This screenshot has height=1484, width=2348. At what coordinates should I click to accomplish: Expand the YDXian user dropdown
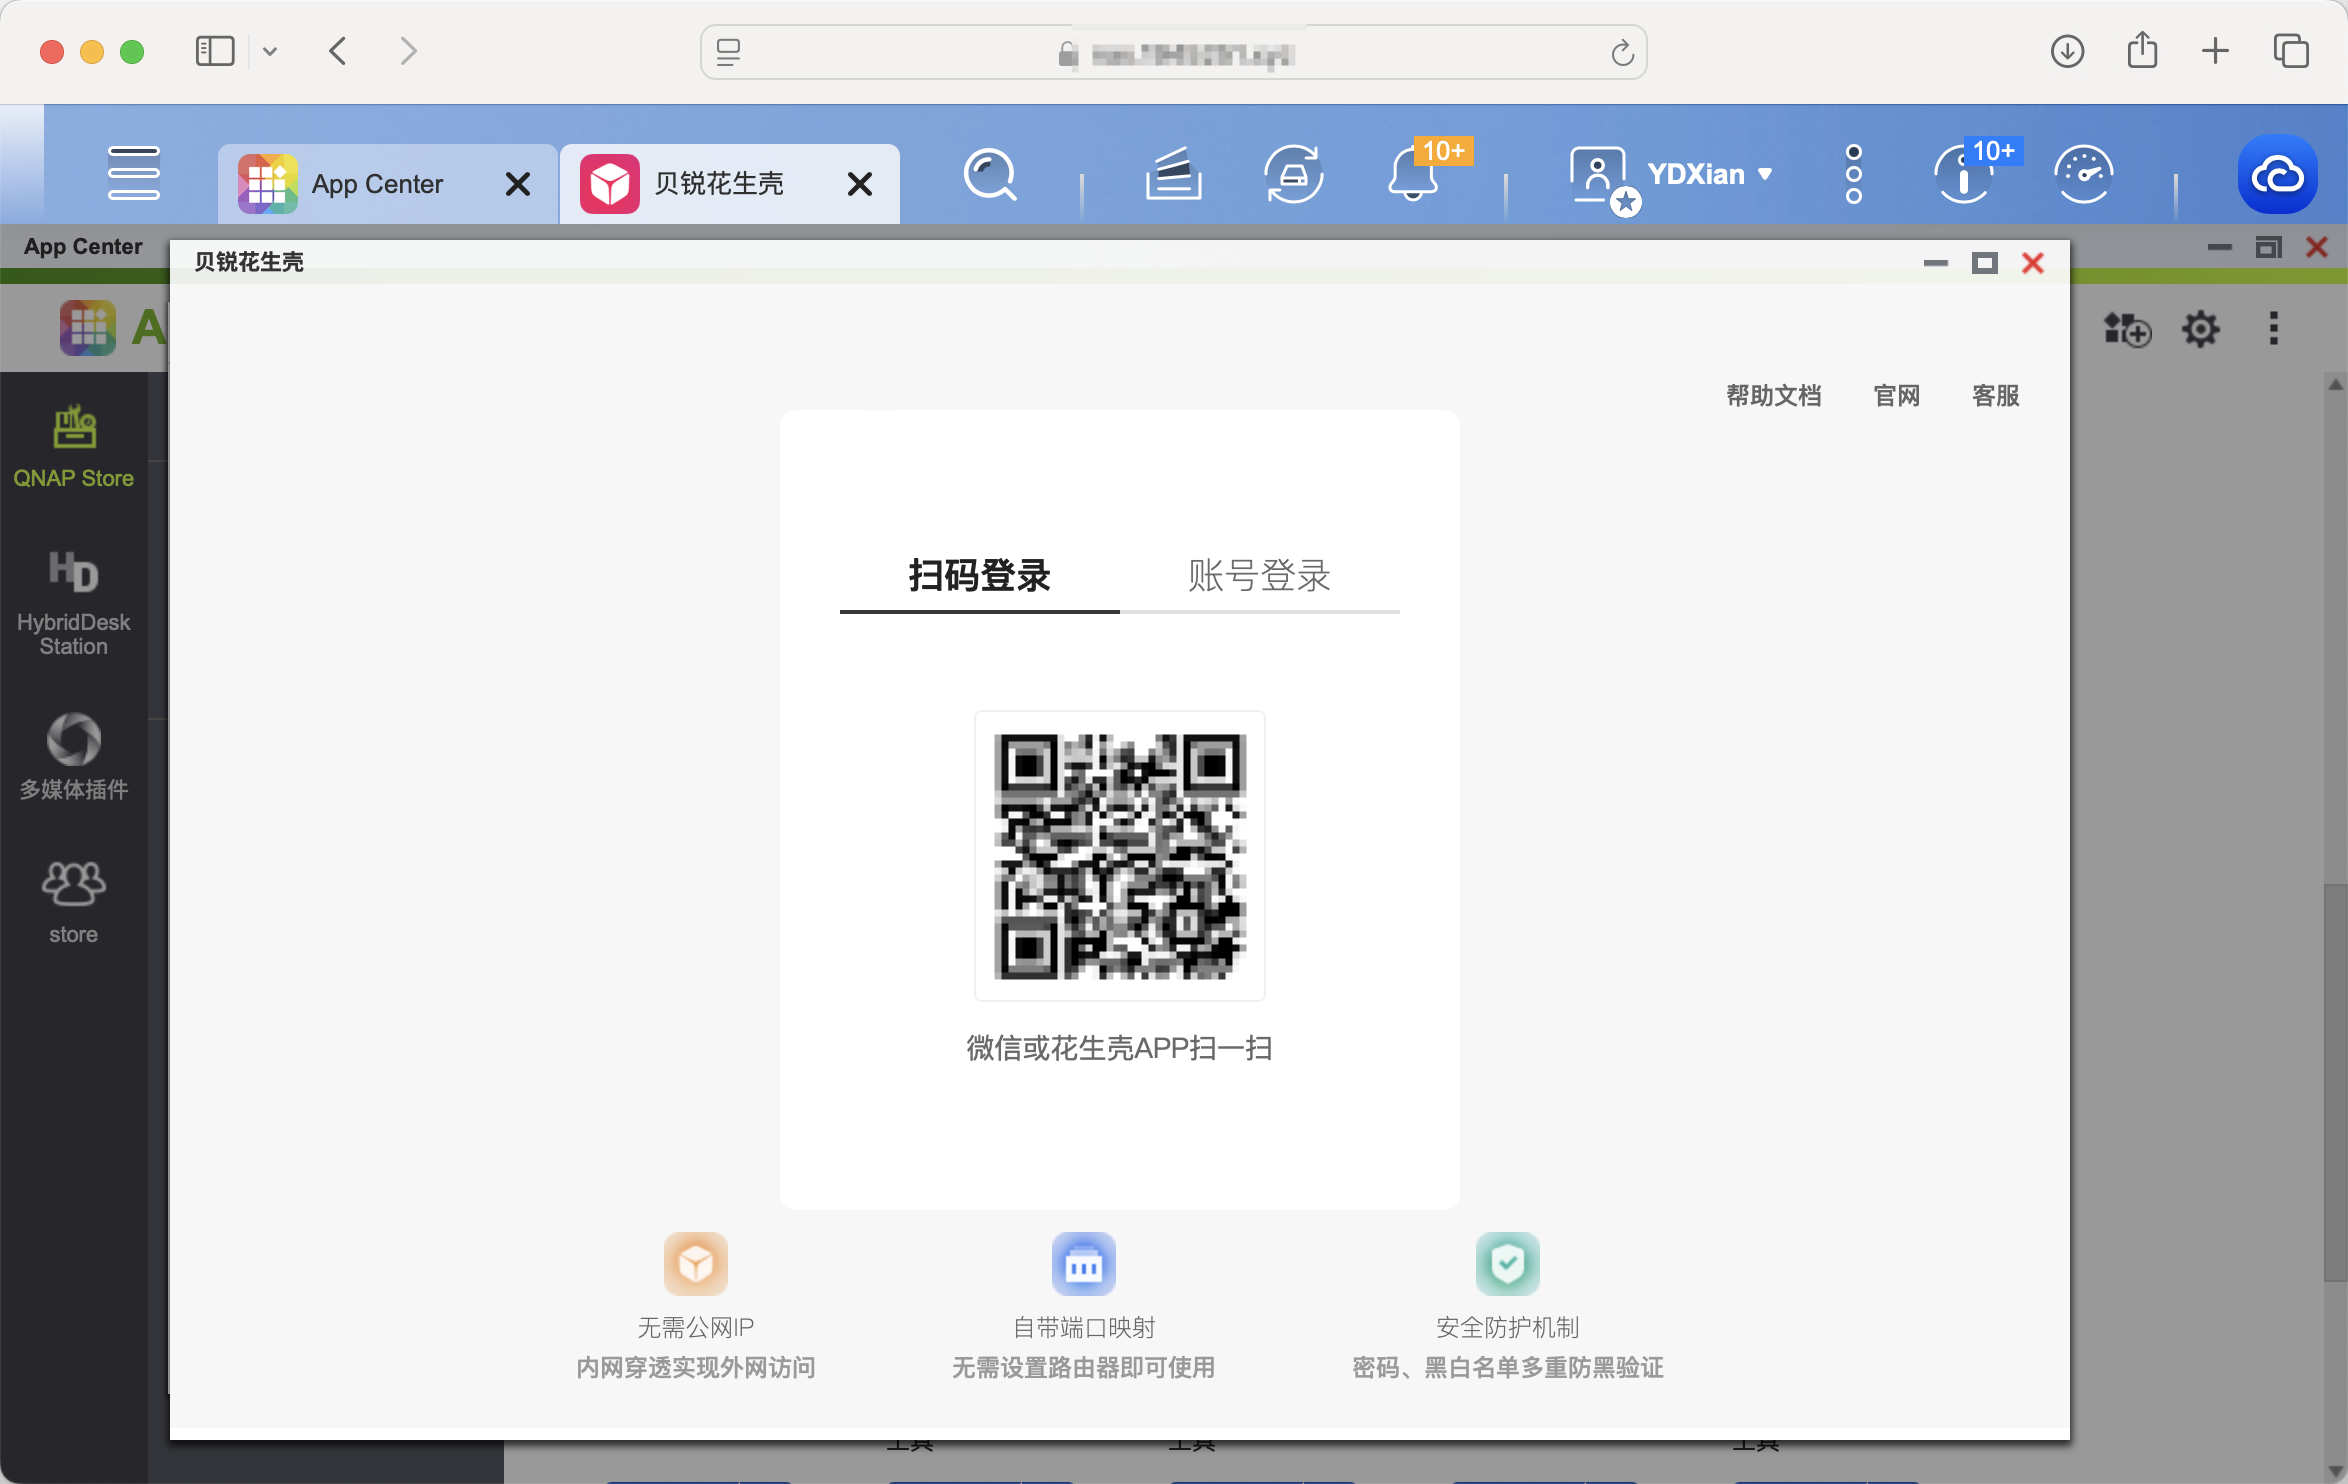tap(1710, 174)
